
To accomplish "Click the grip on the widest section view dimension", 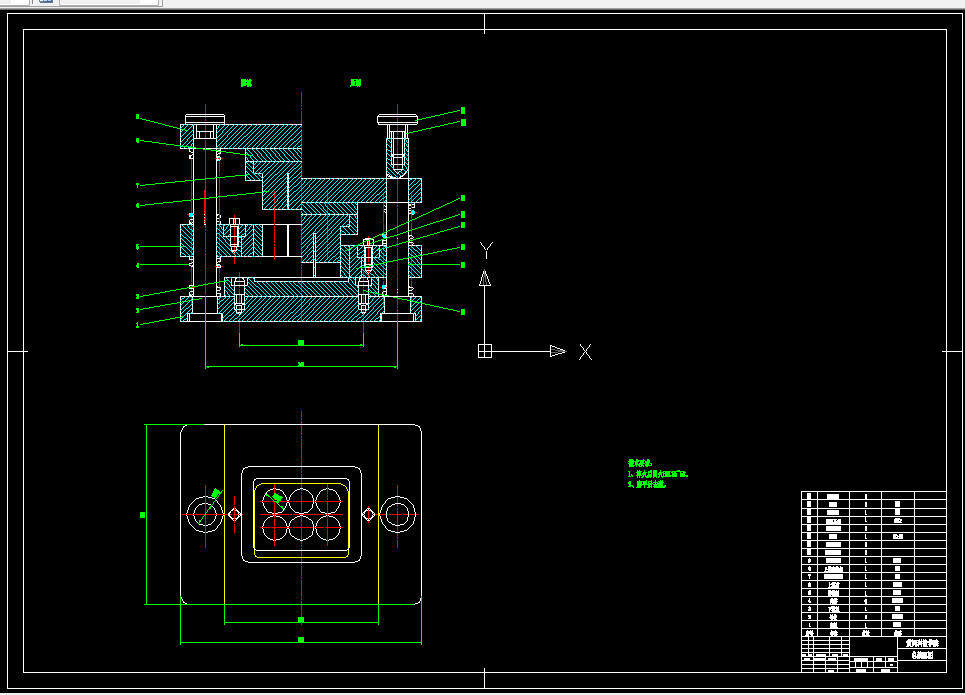I will pos(301,364).
